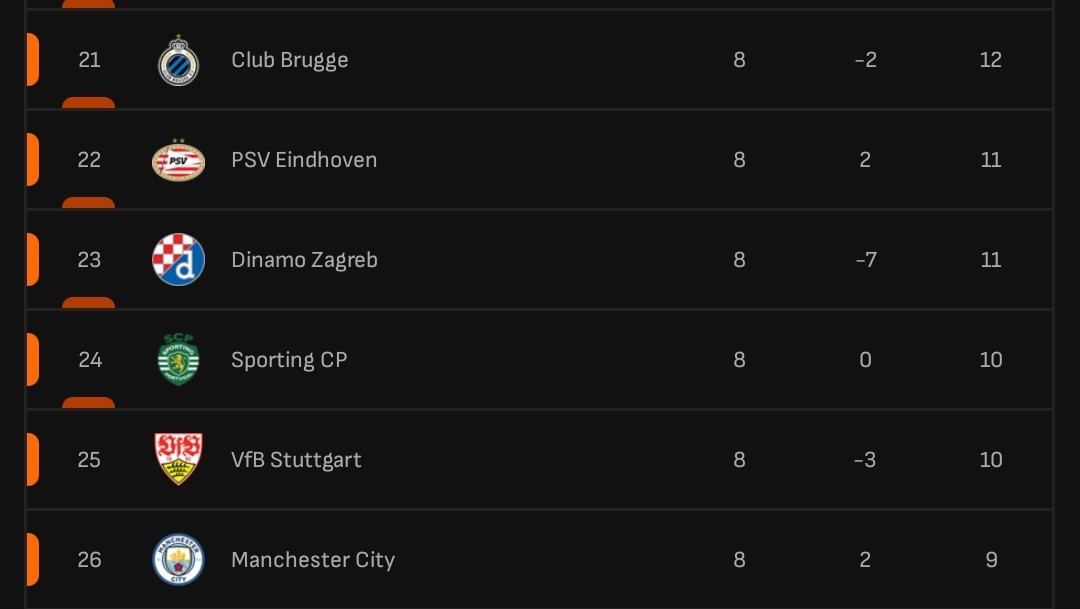1080x609 pixels.
Task: Click the orange marker beside rank 21
Action: click(x=32, y=60)
